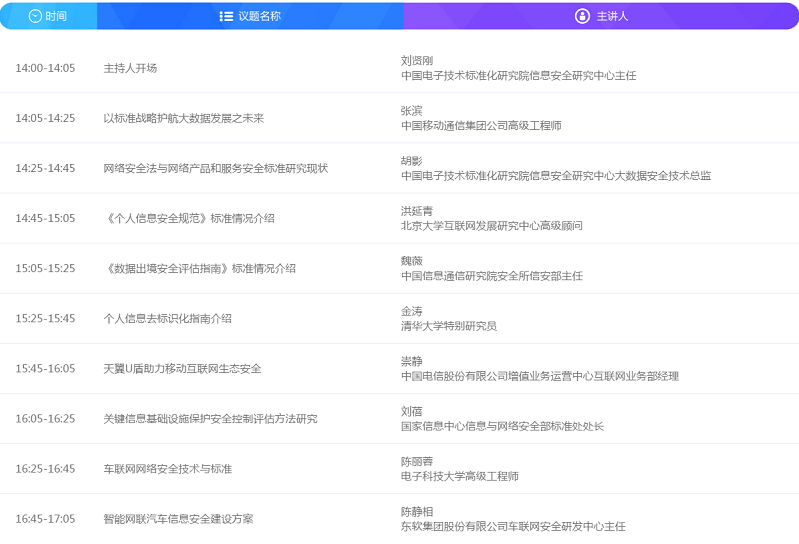
Task: Open 天翼U盾助力移动互联网生态安全 topic
Action: tap(182, 368)
